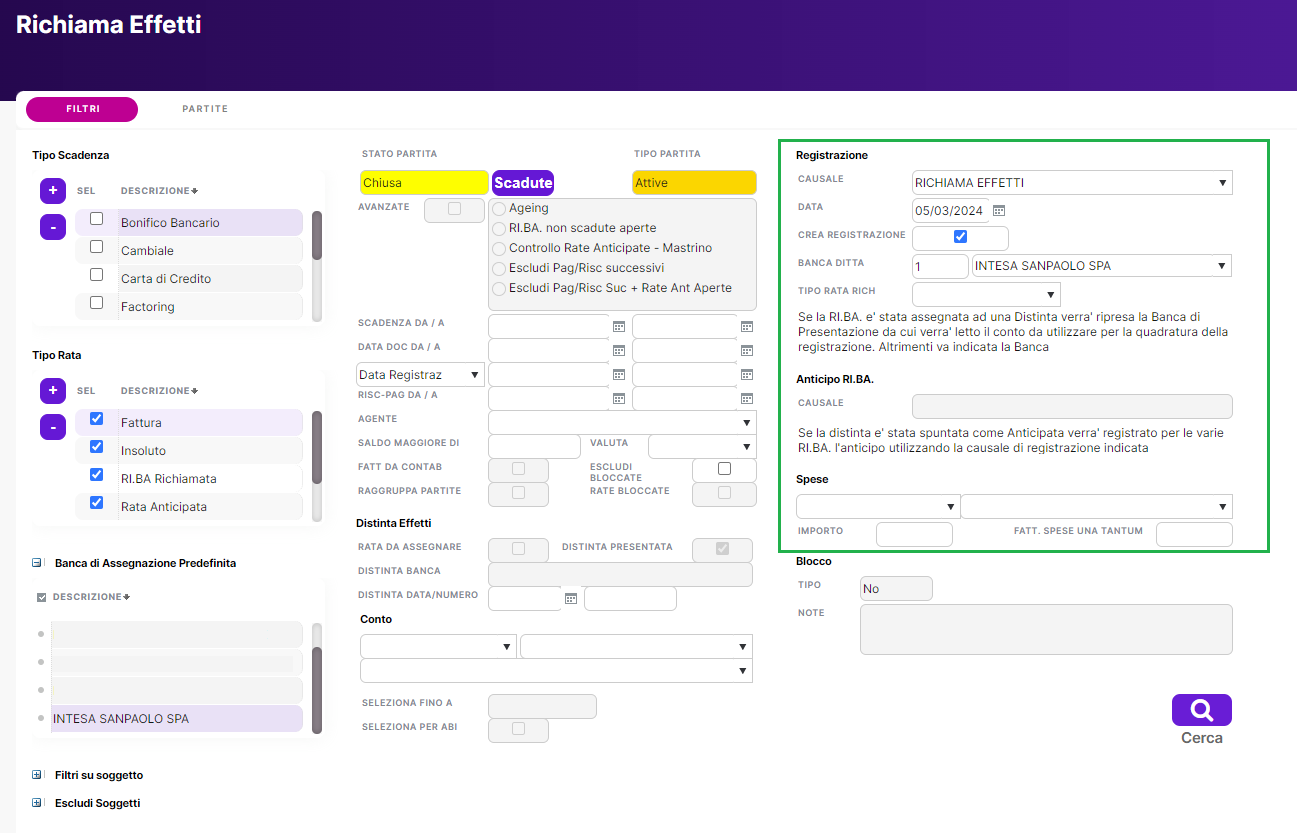Click the Tipo Scadenza list scrollbar
The image size is (1297, 833).
pyautogui.click(x=317, y=236)
